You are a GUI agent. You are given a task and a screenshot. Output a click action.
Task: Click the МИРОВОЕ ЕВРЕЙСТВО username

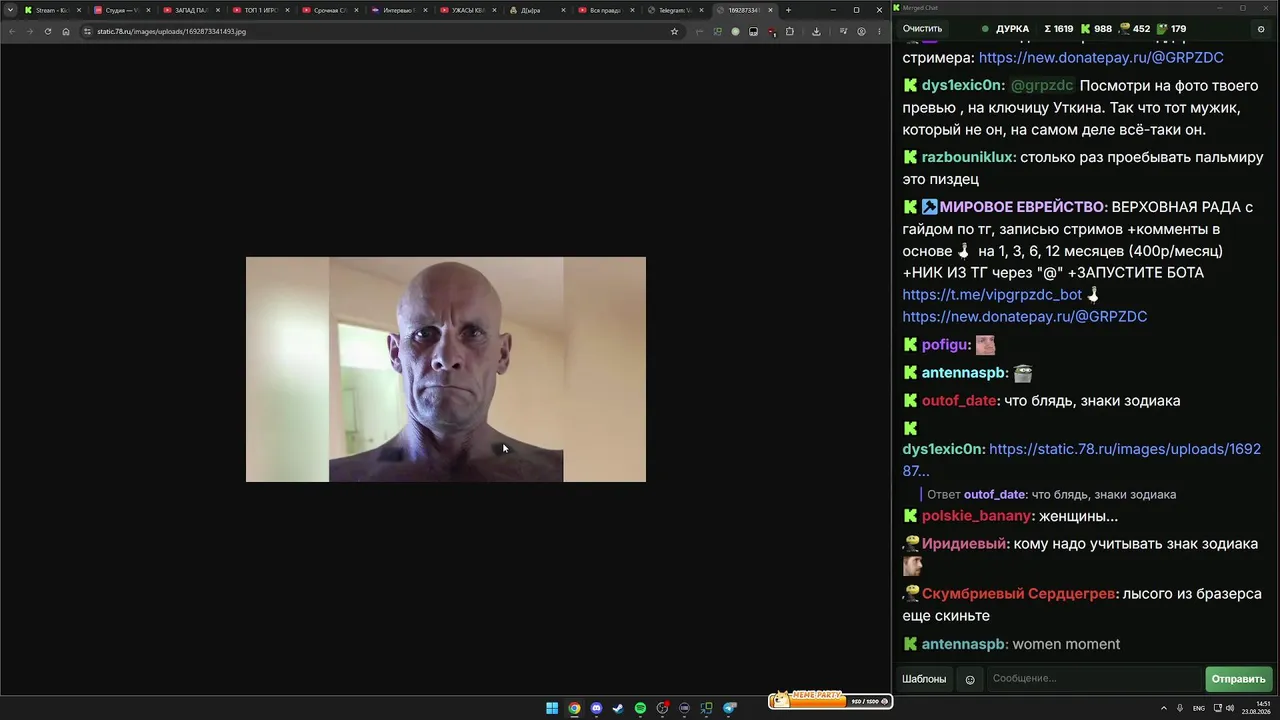tap(1023, 207)
